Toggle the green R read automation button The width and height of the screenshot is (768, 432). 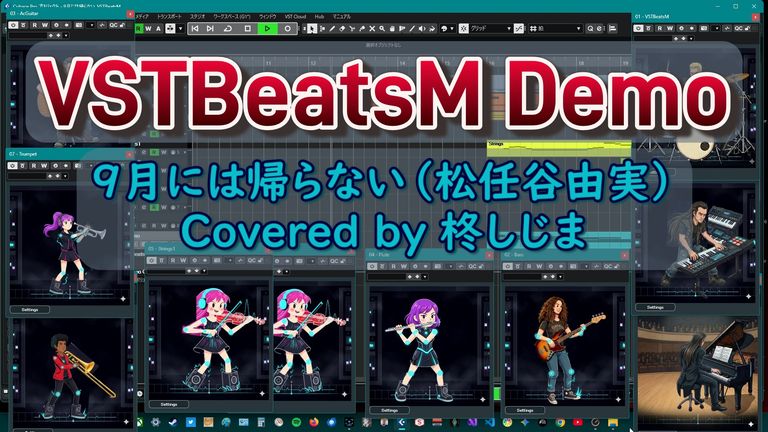tap(139, 29)
